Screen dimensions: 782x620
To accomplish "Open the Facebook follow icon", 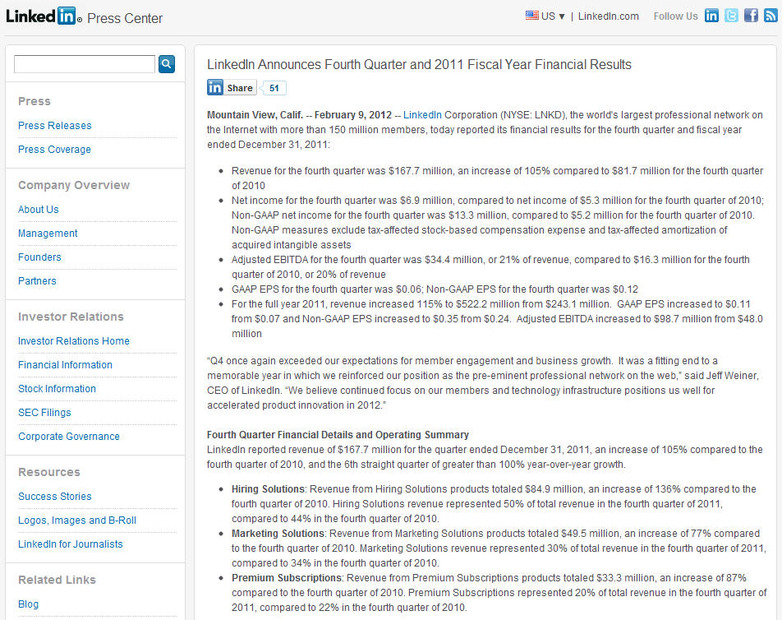I will (751, 15).
